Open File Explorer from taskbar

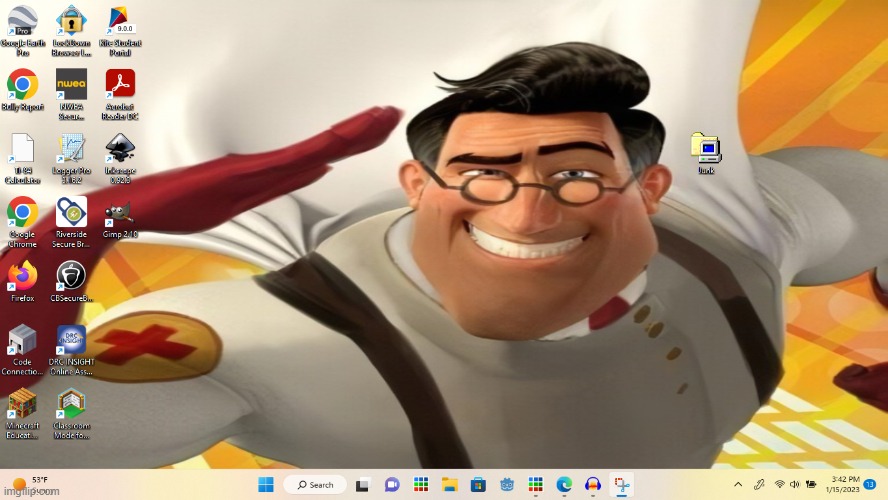coord(450,485)
